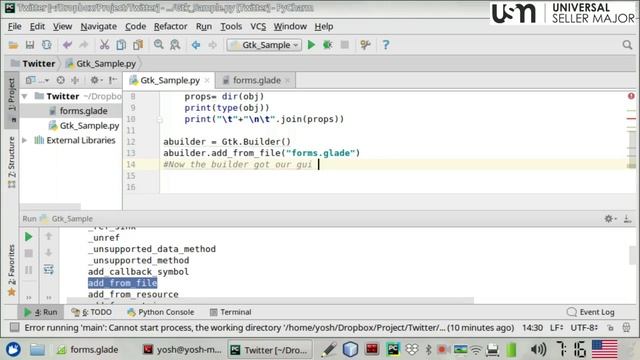Click the error indicator at the editor top right
The image size is (640, 360).
click(631, 96)
